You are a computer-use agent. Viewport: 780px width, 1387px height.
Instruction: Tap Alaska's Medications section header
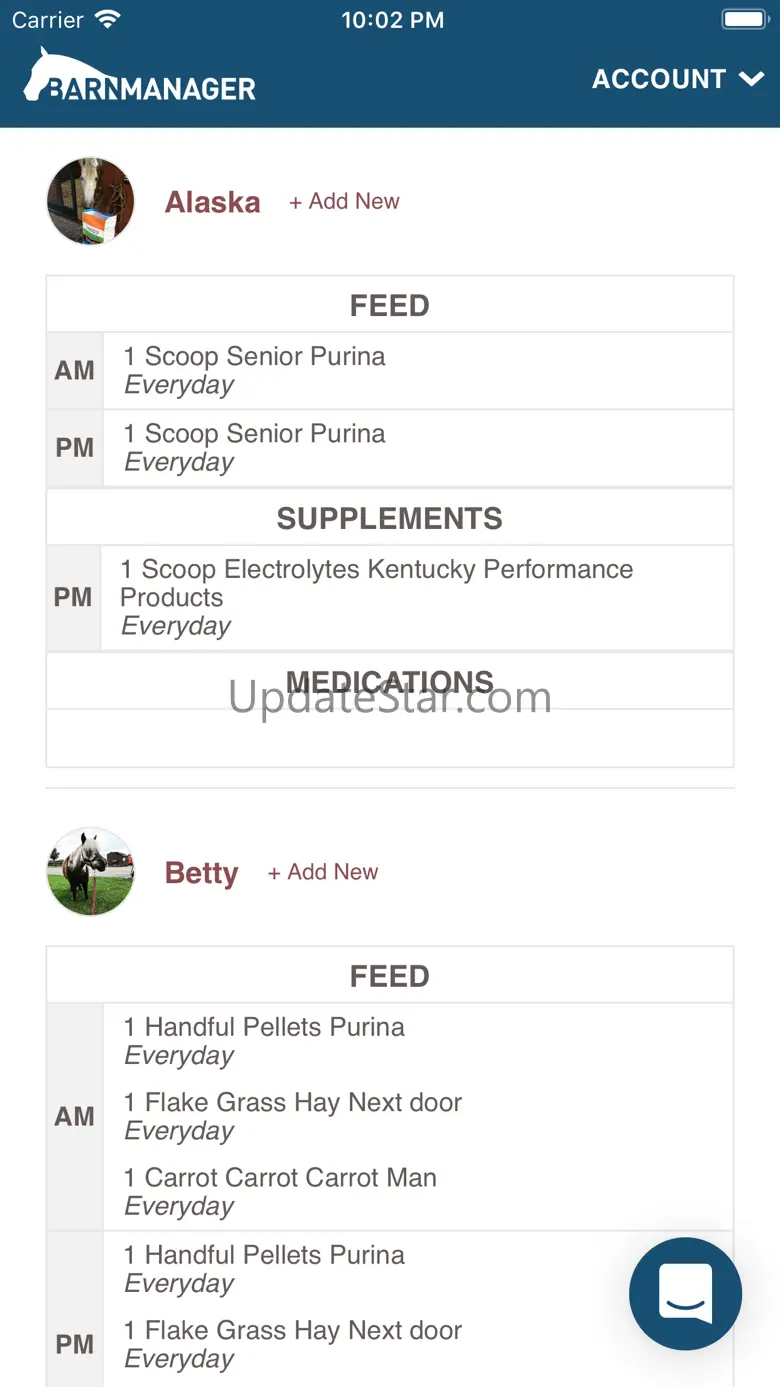(x=390, y=682)
